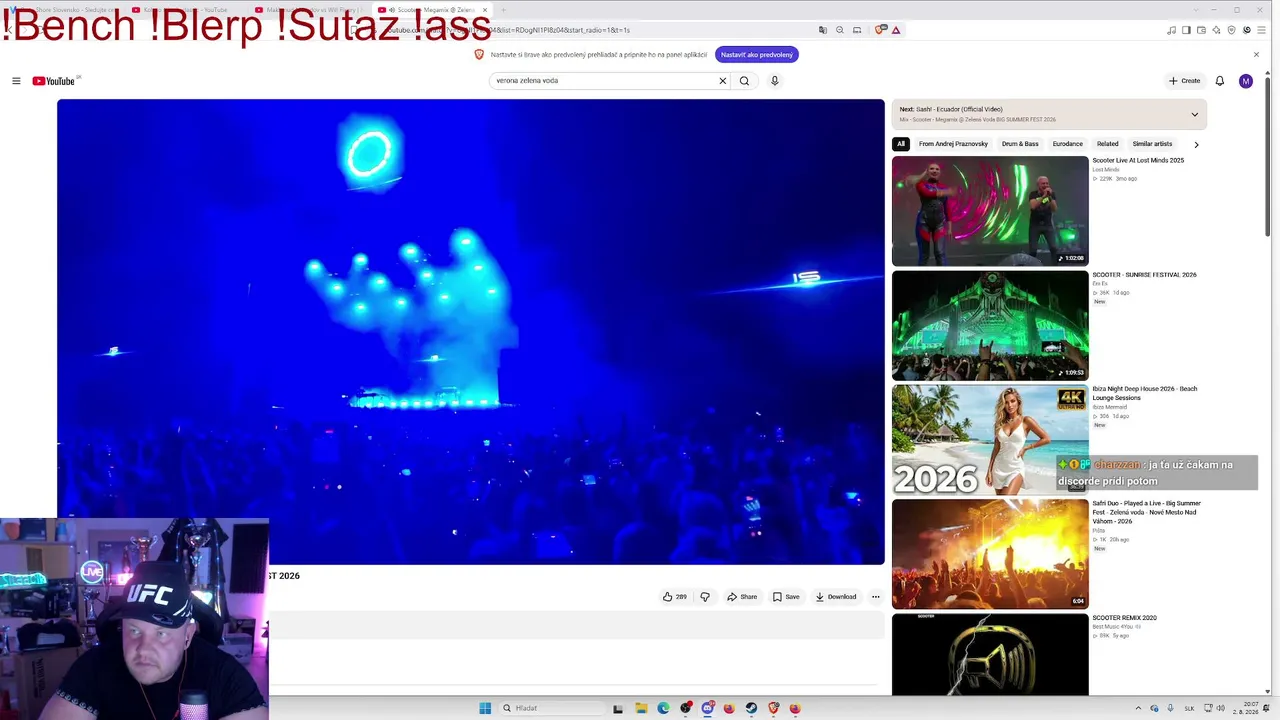The image size is (1280, 720).
Task: Download the video
Action: pyautogui.click(x=836, y=597)
